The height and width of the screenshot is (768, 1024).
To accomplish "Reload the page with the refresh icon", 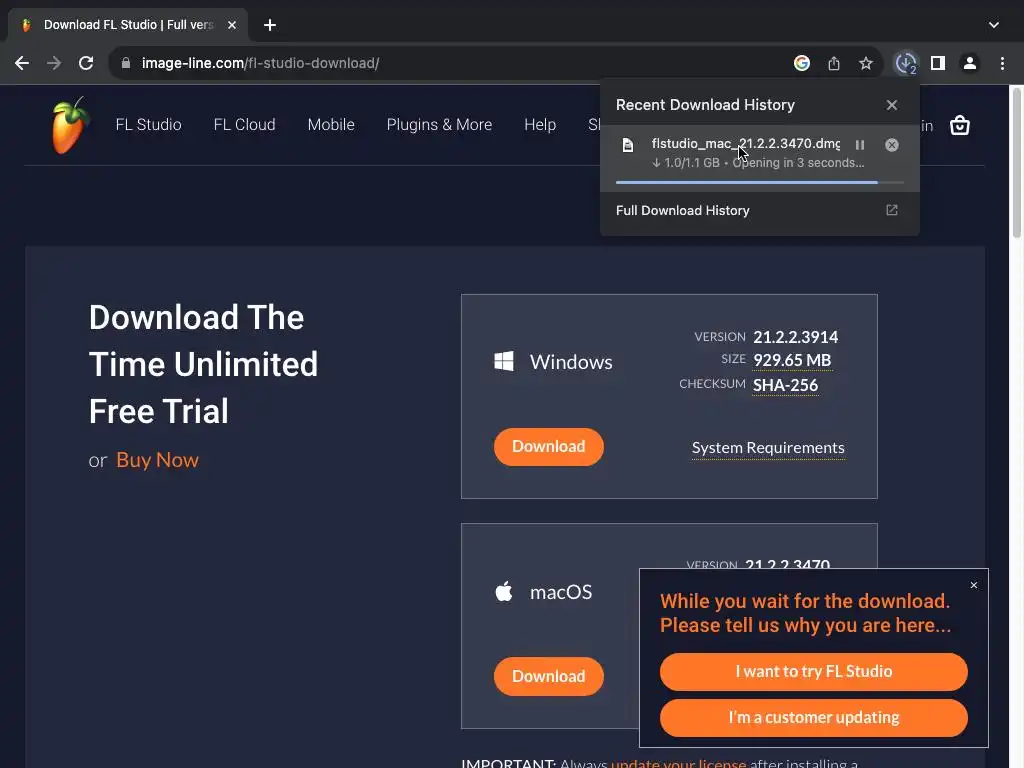I will (86, 63).
